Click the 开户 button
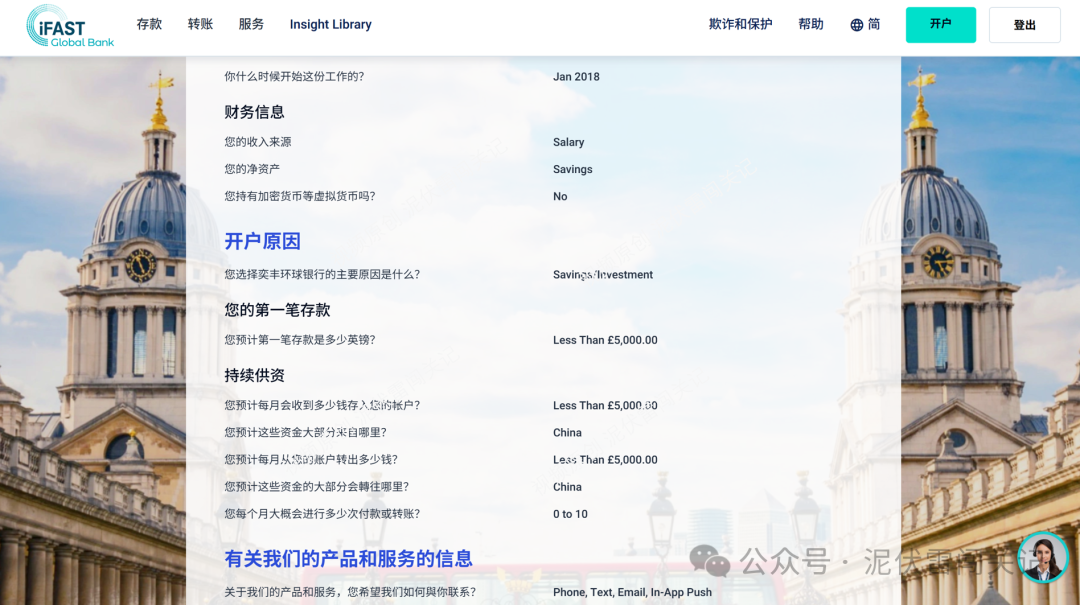The height and width of the screenshot is (605, 1080). click(940, 25)
